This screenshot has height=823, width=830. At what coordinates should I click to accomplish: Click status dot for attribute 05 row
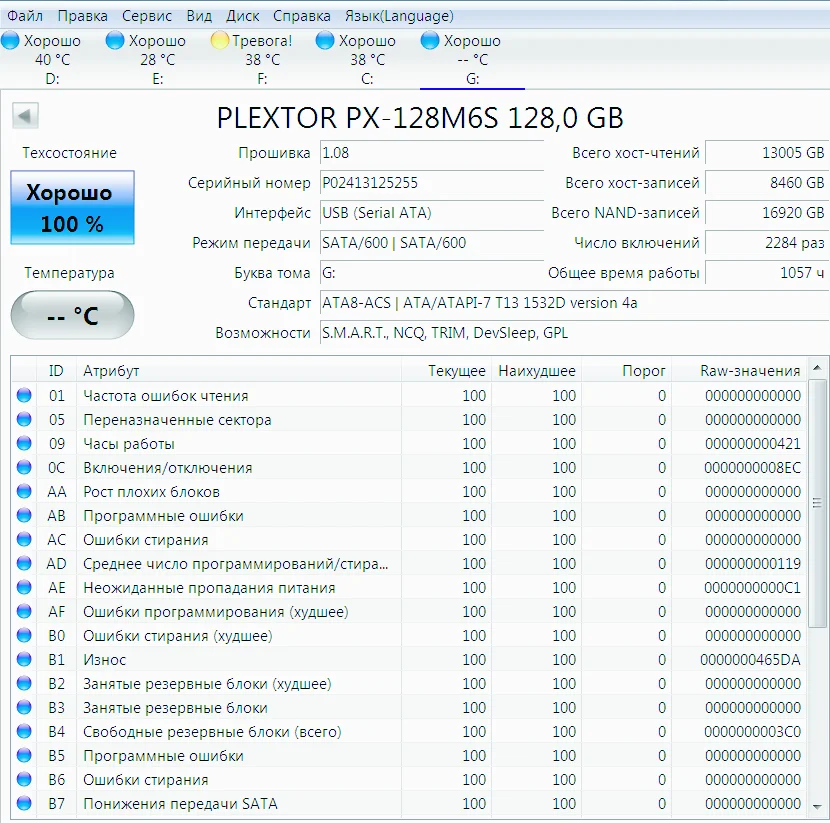coord(24,420)
